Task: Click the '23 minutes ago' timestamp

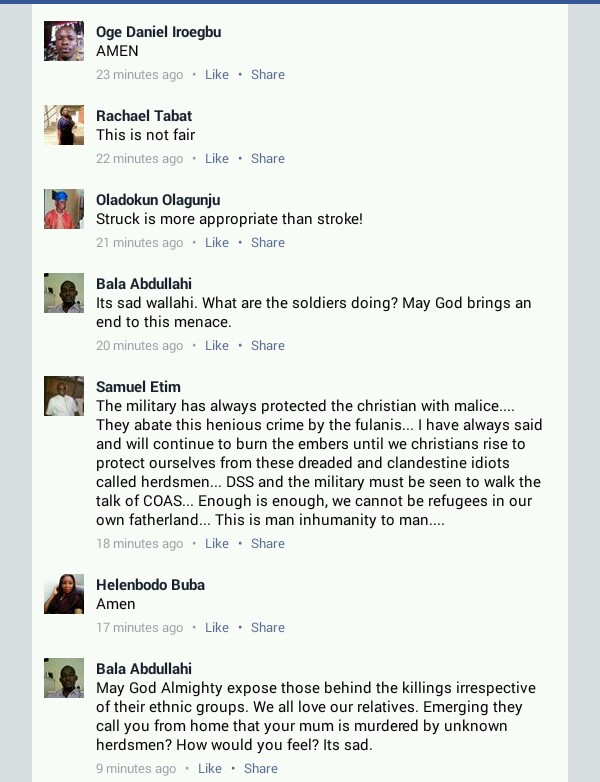Action: pos(140,75)
